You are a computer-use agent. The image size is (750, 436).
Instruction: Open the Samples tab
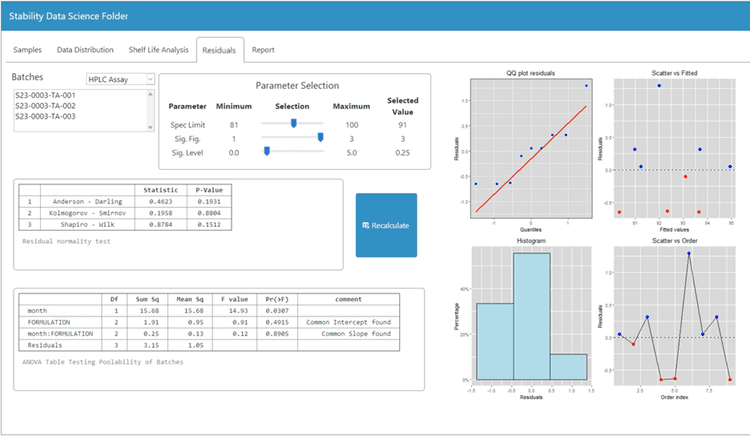tap(27, 50)
